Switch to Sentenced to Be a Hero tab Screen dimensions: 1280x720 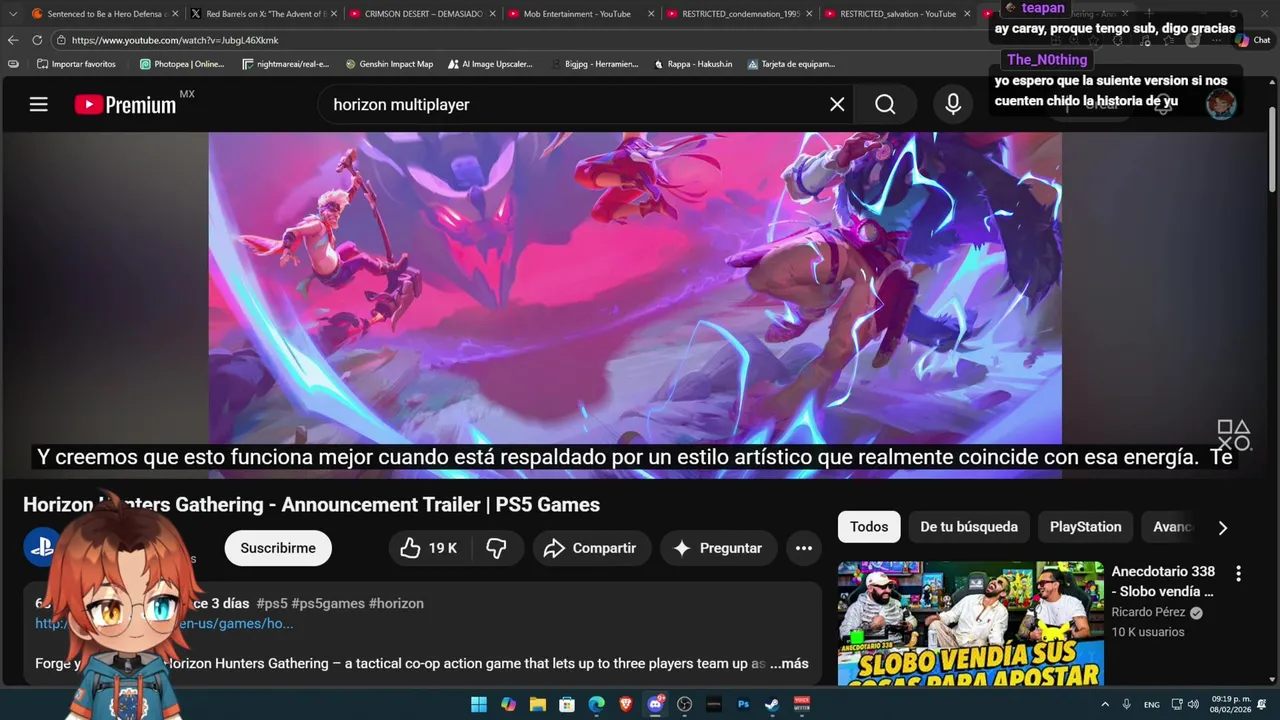(x=105, y=14)
